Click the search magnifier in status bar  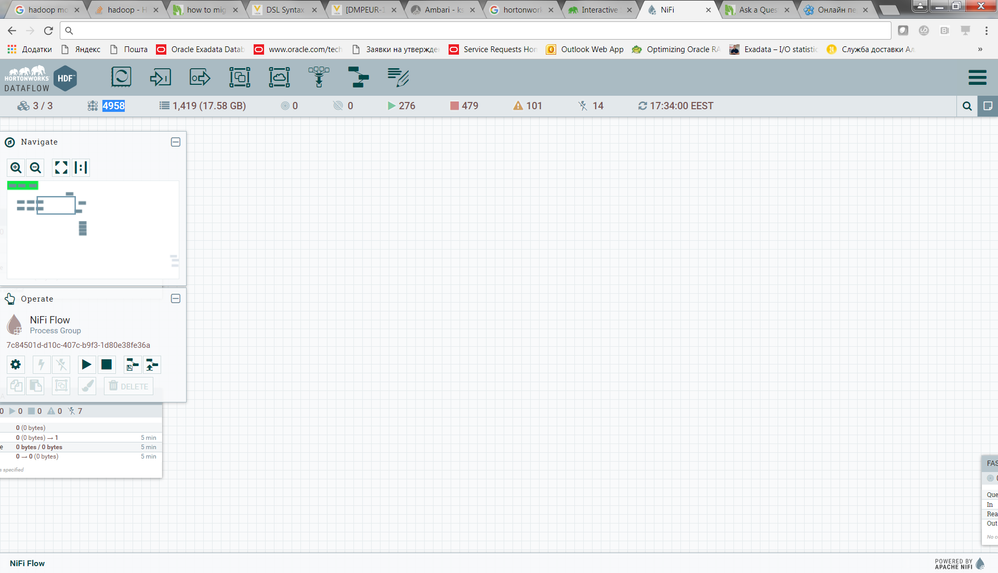pyautogui.click(x=967, y=106)
